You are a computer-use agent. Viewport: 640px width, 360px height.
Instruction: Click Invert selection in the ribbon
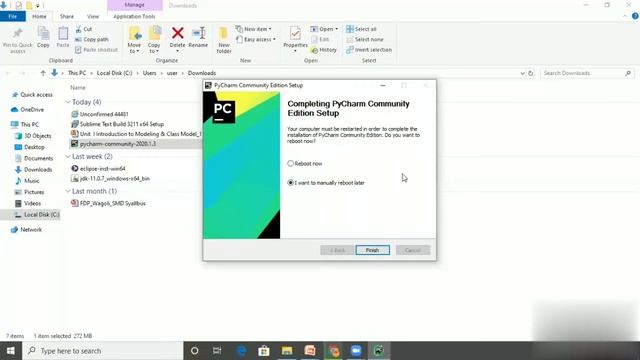coord(369,49)
